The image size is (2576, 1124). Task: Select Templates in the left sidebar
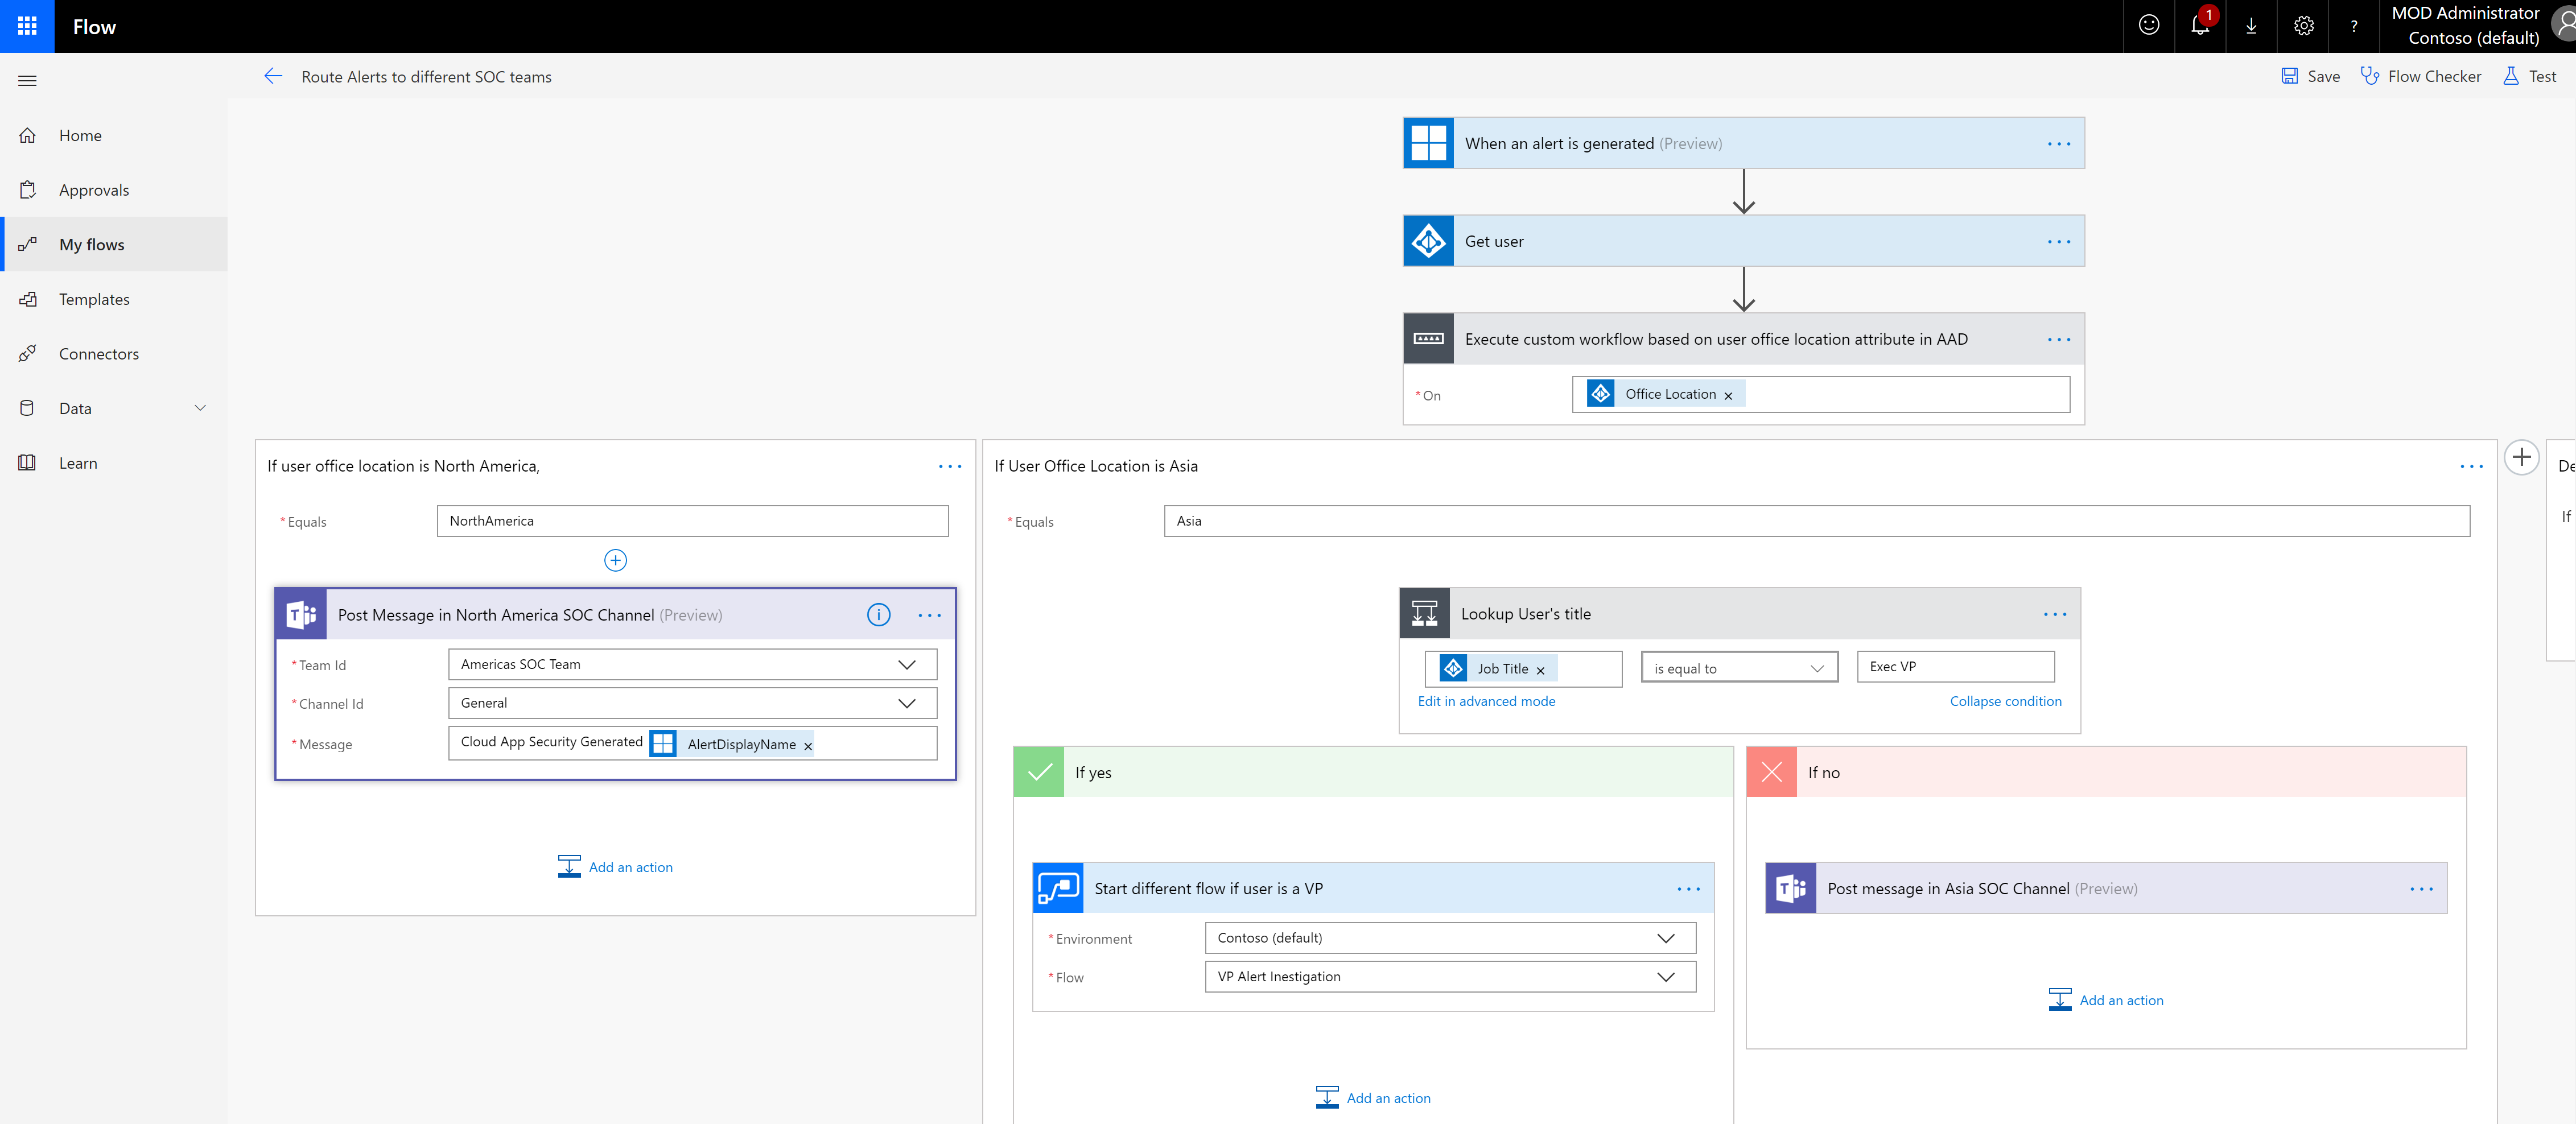[x=94, y=298]
